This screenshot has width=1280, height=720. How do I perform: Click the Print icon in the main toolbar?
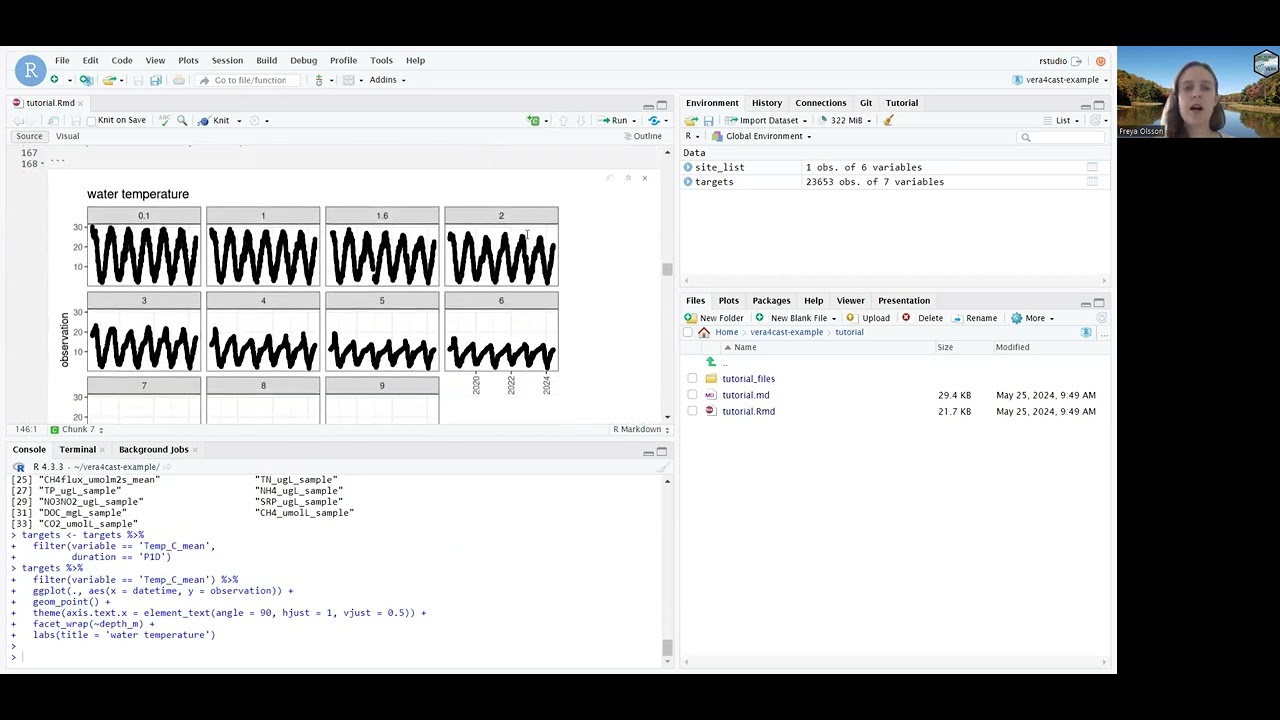[x=178, y=80]
